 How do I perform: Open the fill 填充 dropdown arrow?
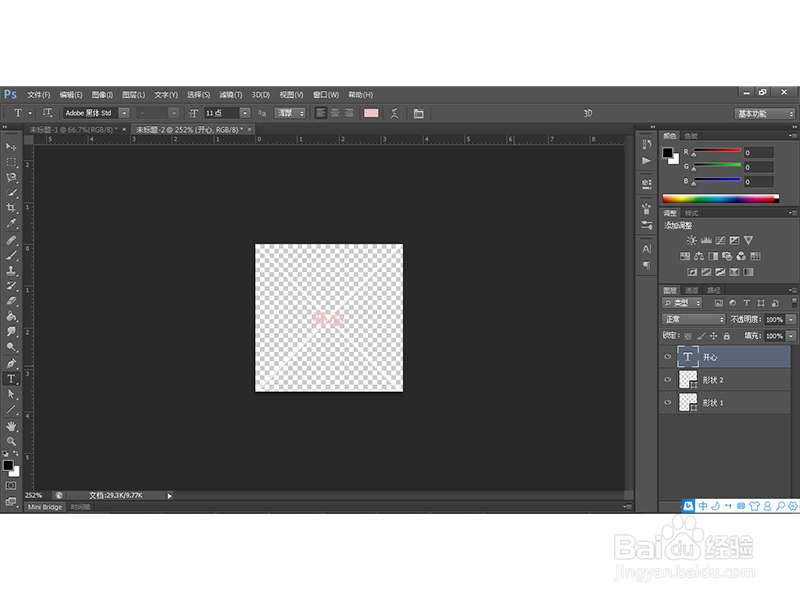791,336
